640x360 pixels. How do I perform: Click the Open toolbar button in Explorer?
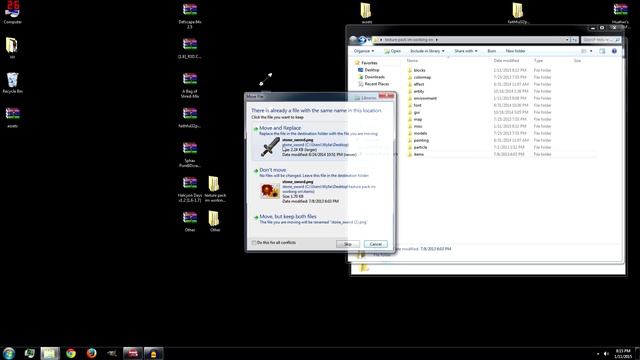(x=392, y=51)
